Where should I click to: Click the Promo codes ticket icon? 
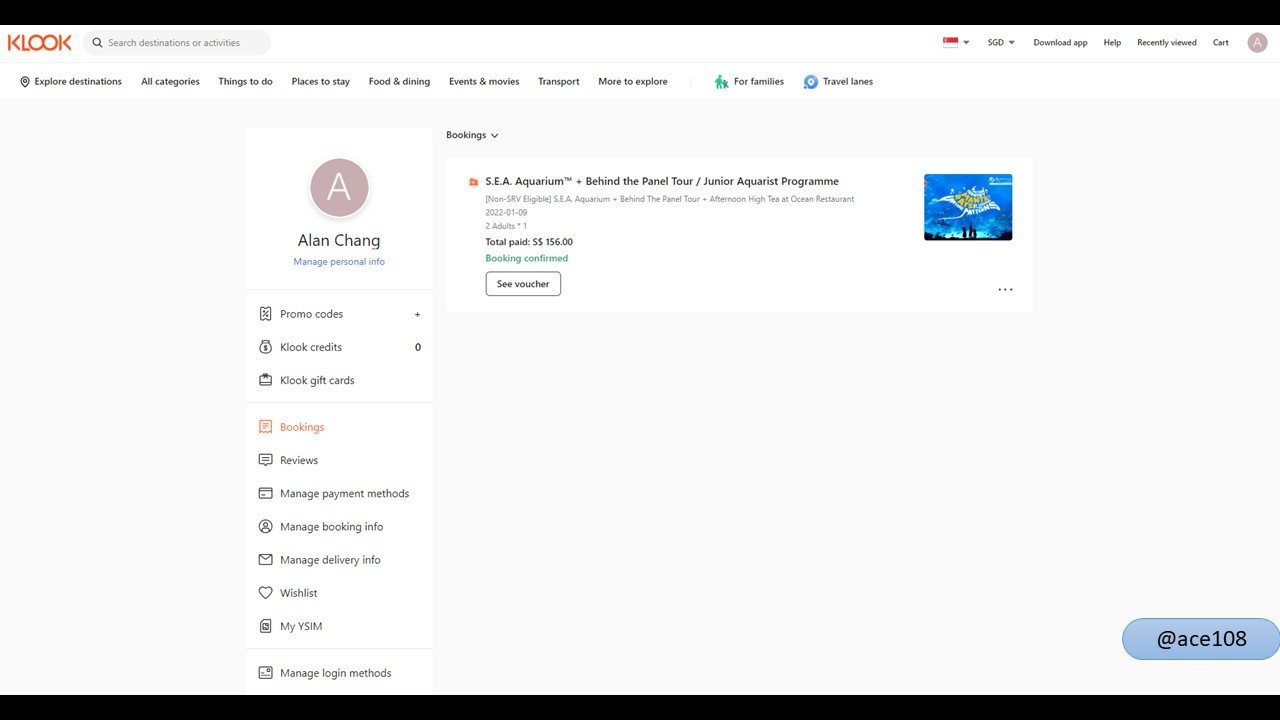click(265, 314)
